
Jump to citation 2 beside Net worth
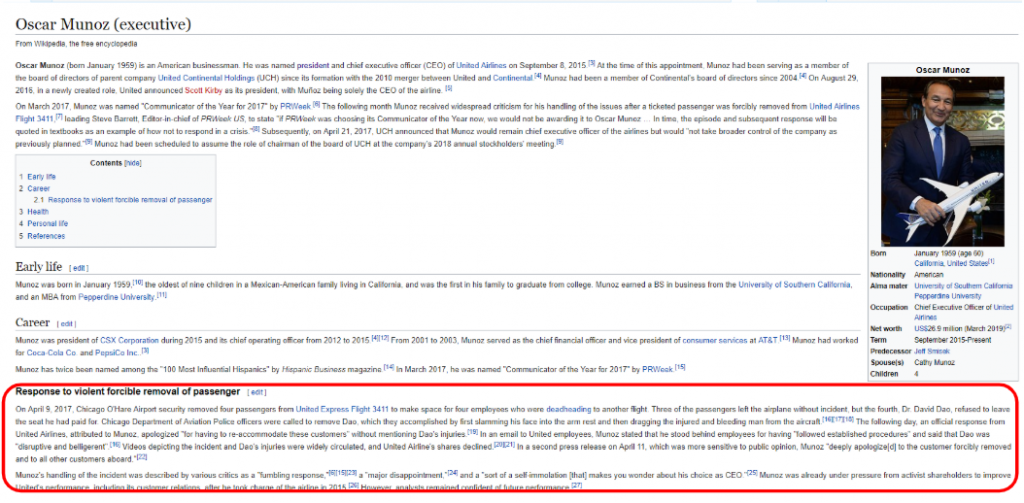pos(1008,327)
